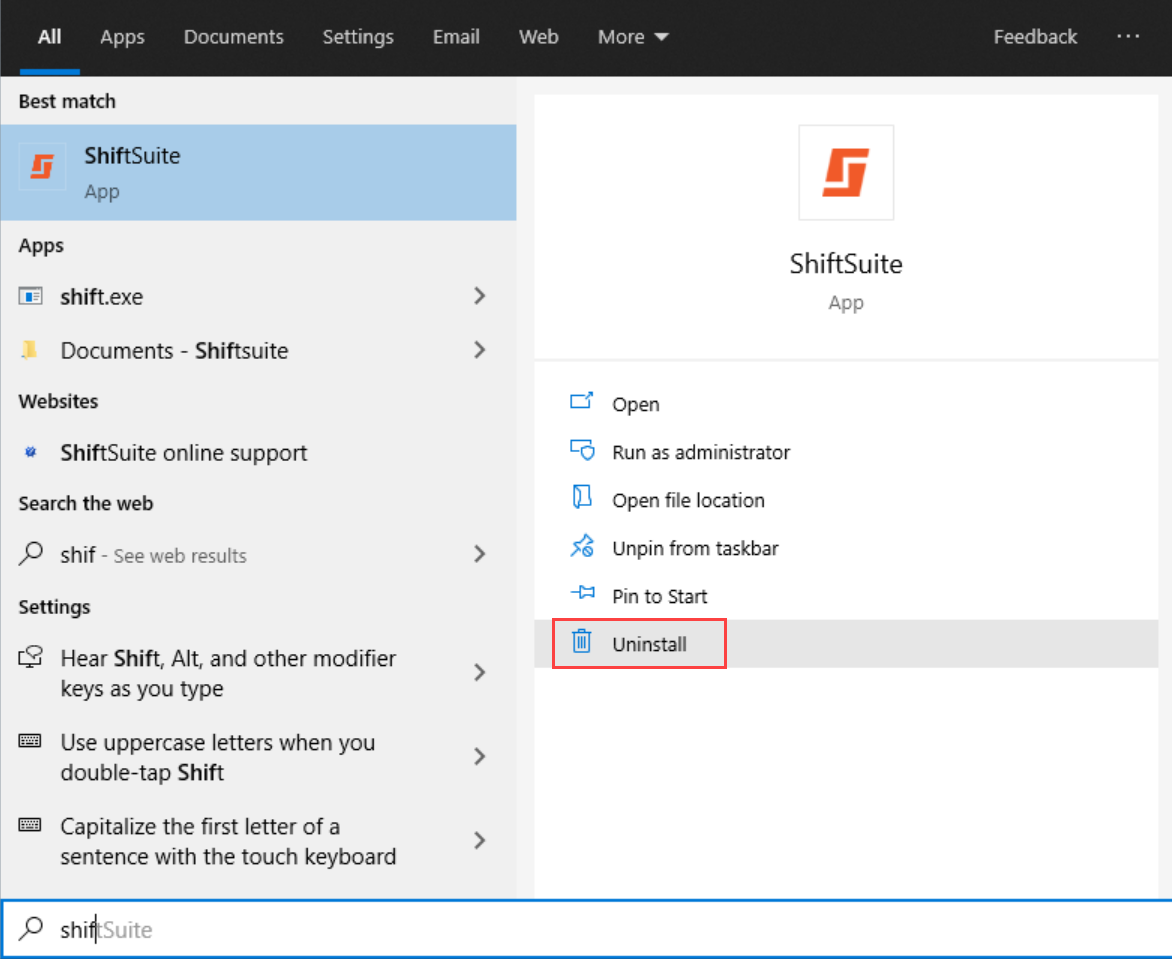Click the Uninstall trash can icon
The height and width of the screenshot is (959, 1172).
582,641
